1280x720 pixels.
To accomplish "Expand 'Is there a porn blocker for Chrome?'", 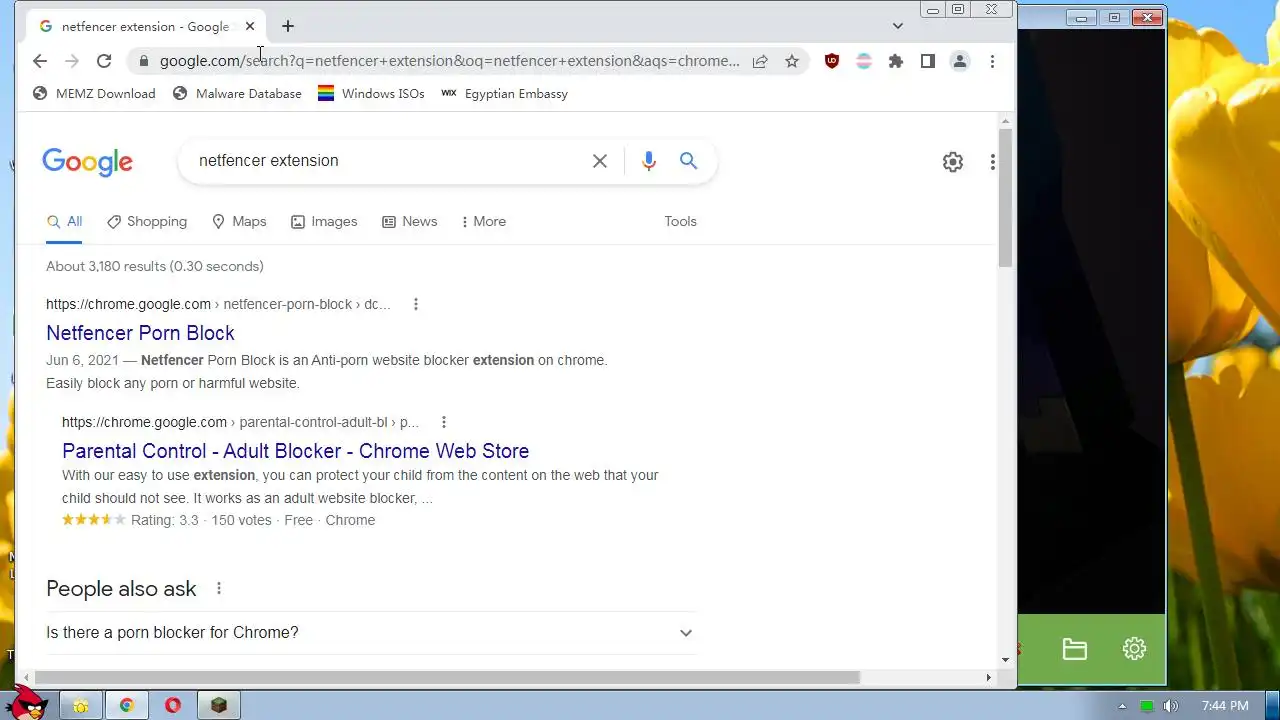I will click(x=370, y=633).
